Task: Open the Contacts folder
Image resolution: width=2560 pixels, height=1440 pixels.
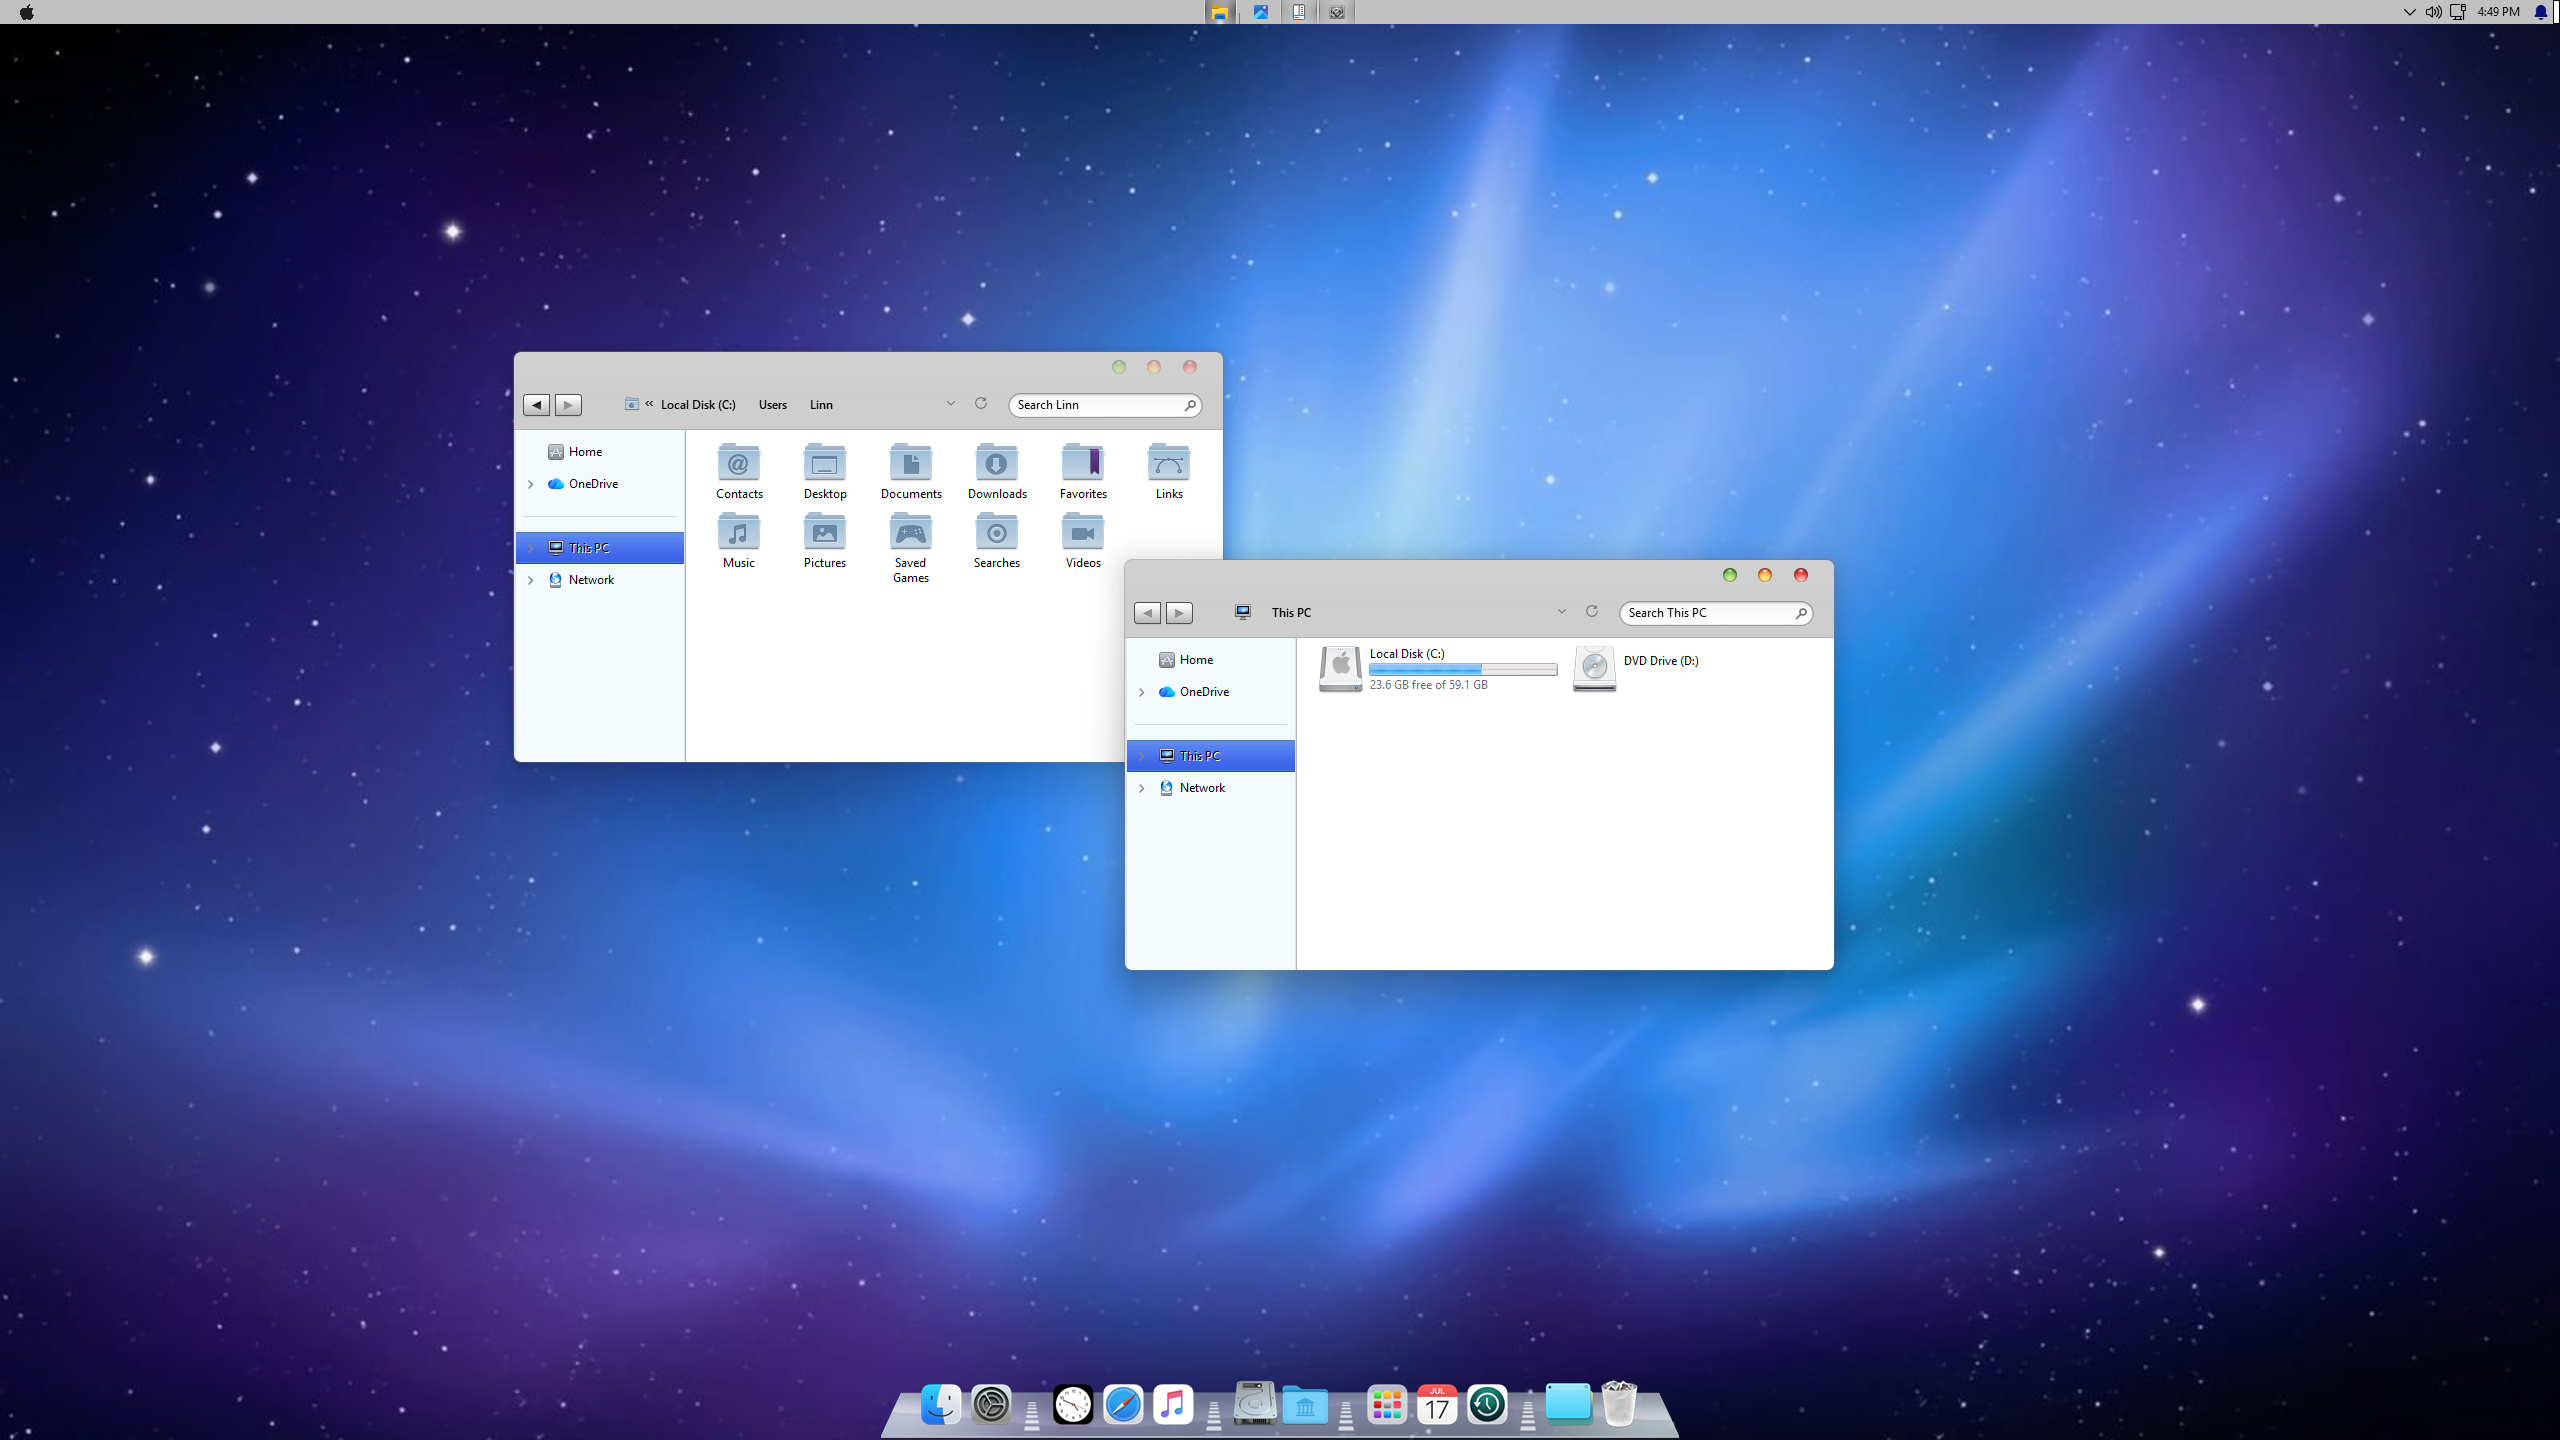Action: click(738, 465)
